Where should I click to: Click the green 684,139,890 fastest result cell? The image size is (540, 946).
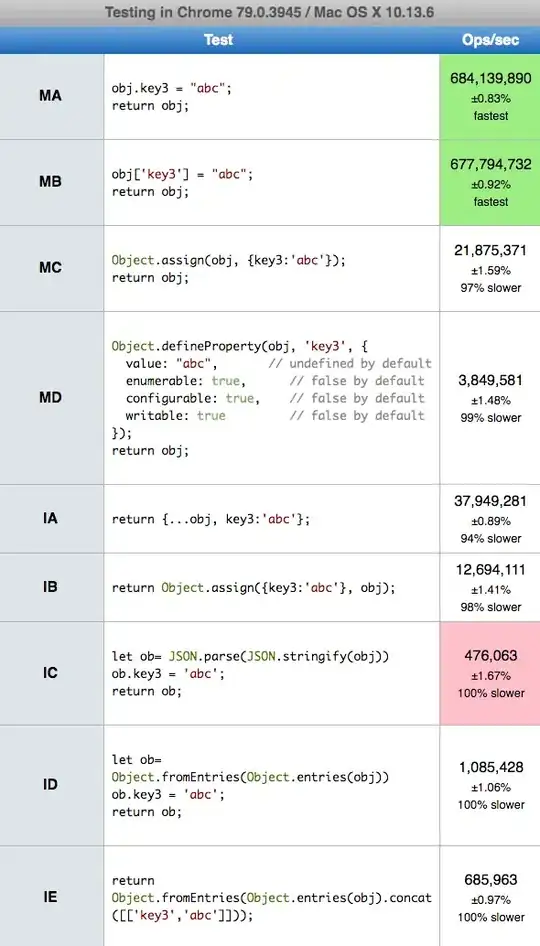tap(490, 97)
